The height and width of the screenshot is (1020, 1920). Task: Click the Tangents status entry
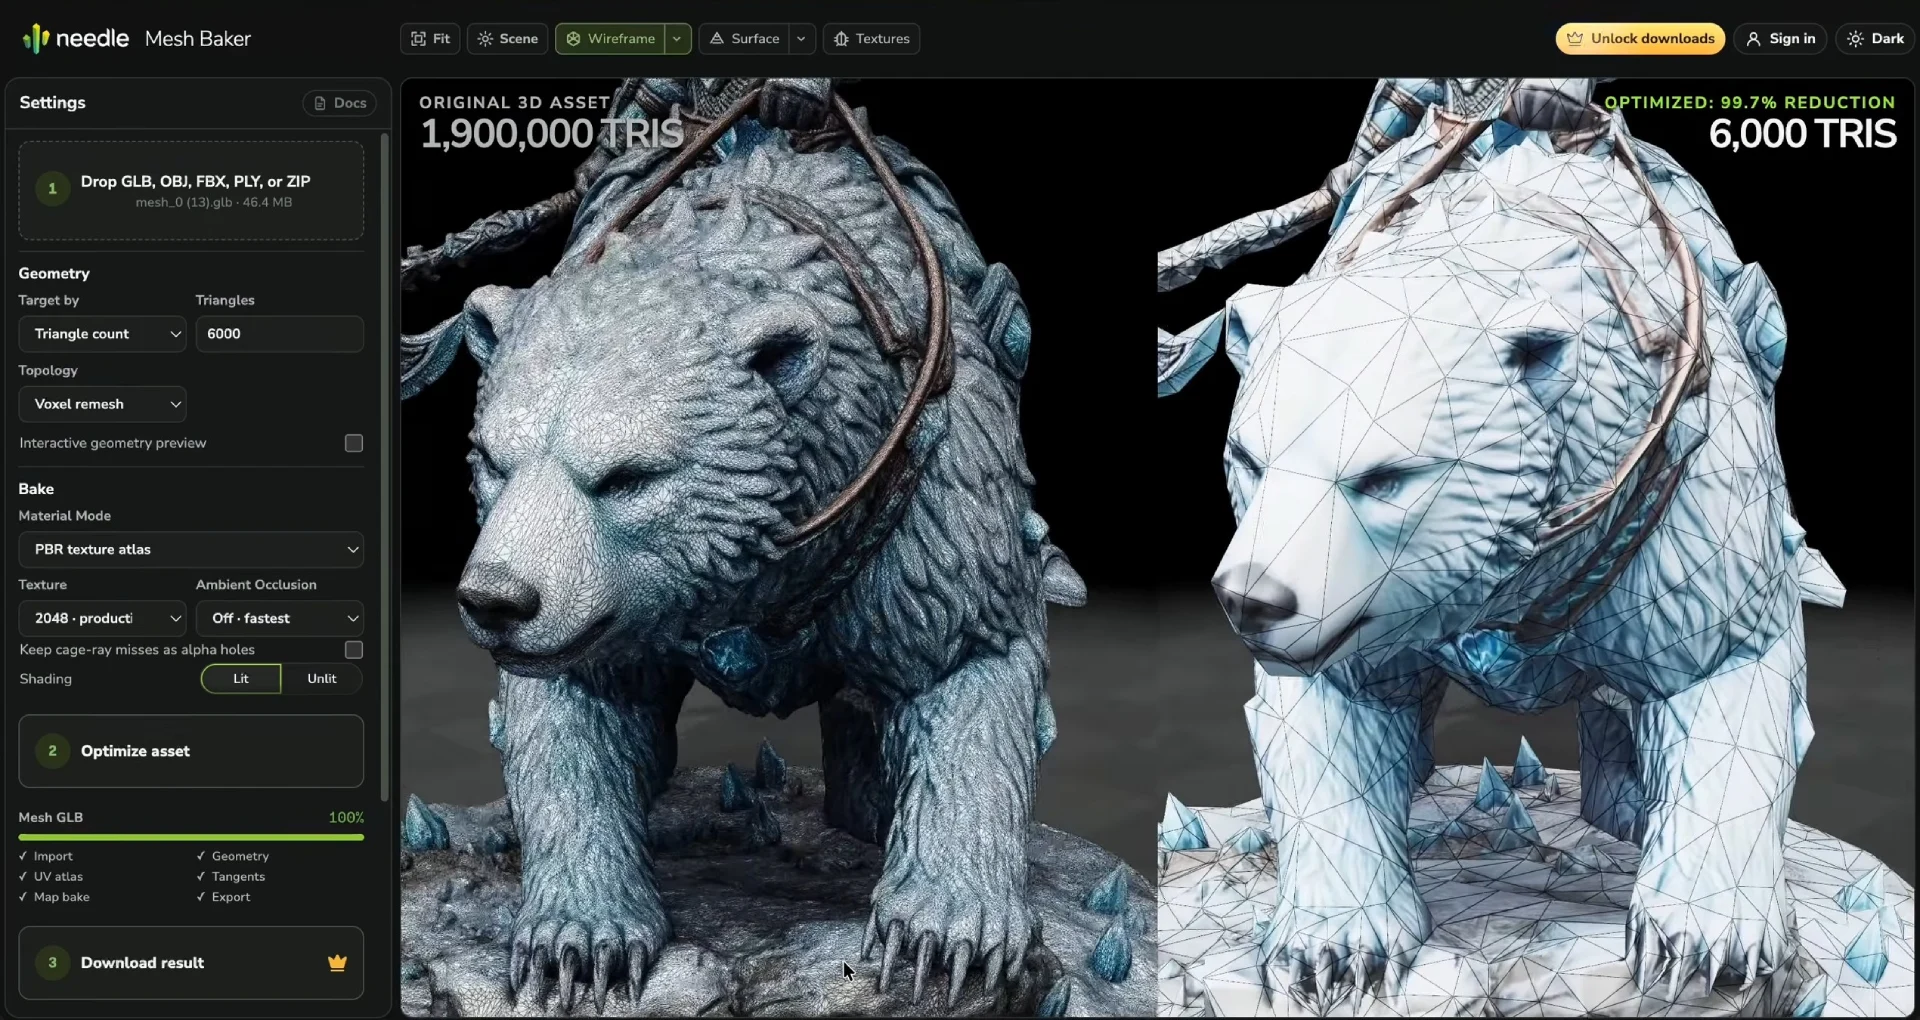pos(231,877)
